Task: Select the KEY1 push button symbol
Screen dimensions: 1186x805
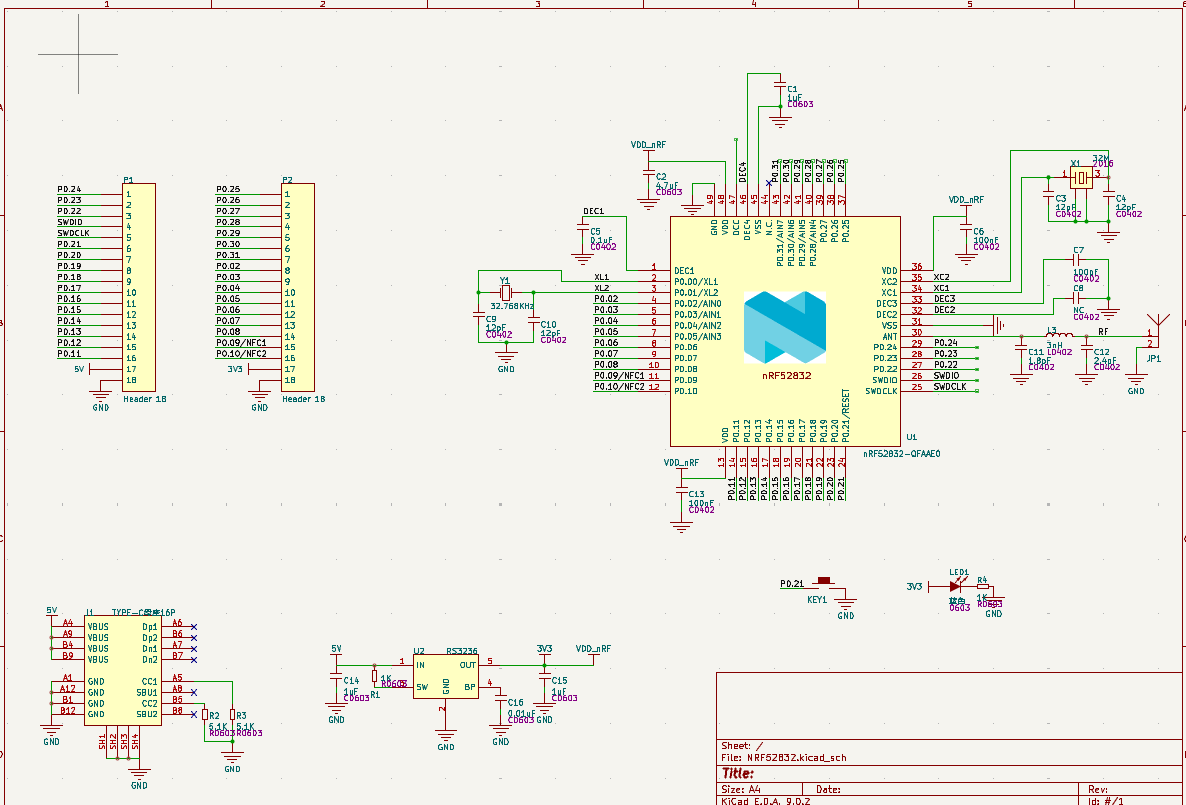Action: pos(823,583)
